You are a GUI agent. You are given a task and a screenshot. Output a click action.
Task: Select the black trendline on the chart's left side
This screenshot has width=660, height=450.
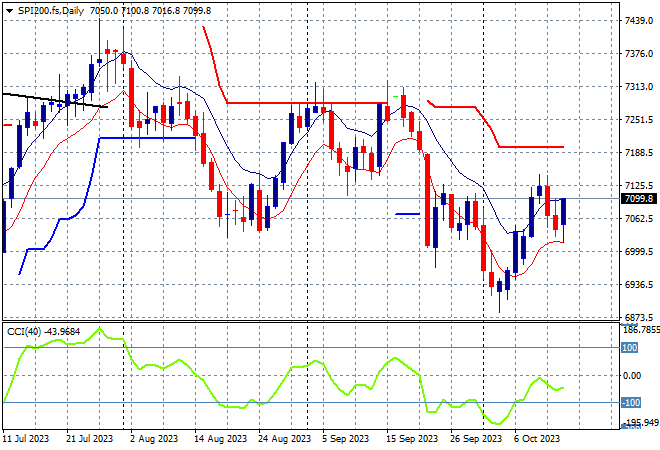[55, 100]
